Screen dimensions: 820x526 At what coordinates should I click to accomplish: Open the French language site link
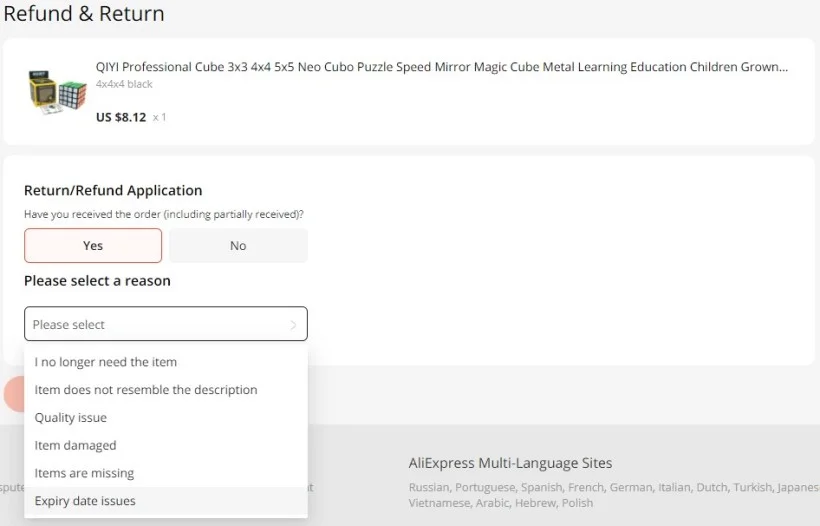point(586,487)
